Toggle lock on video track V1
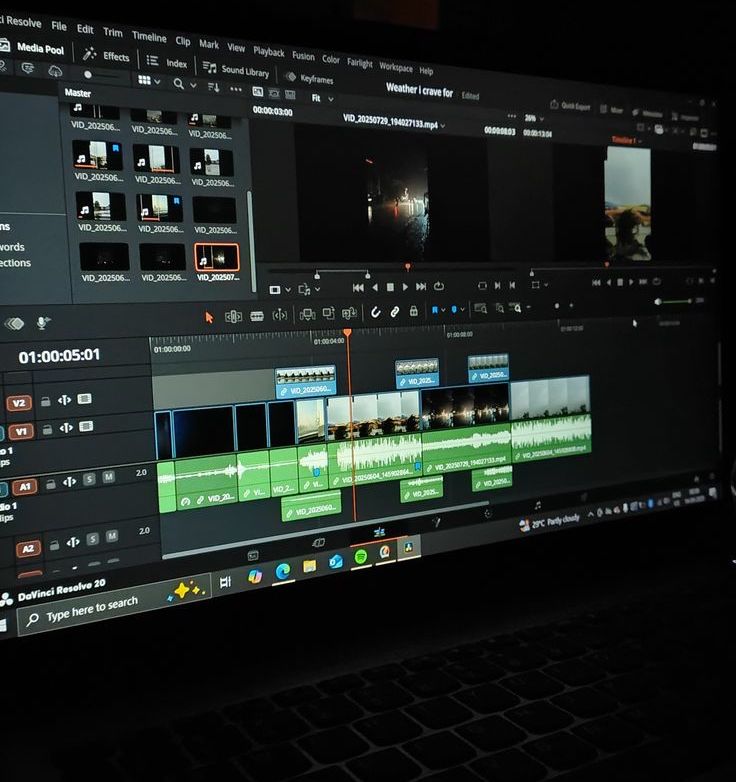Screen dimensions: 736x782 click(47, 429)
